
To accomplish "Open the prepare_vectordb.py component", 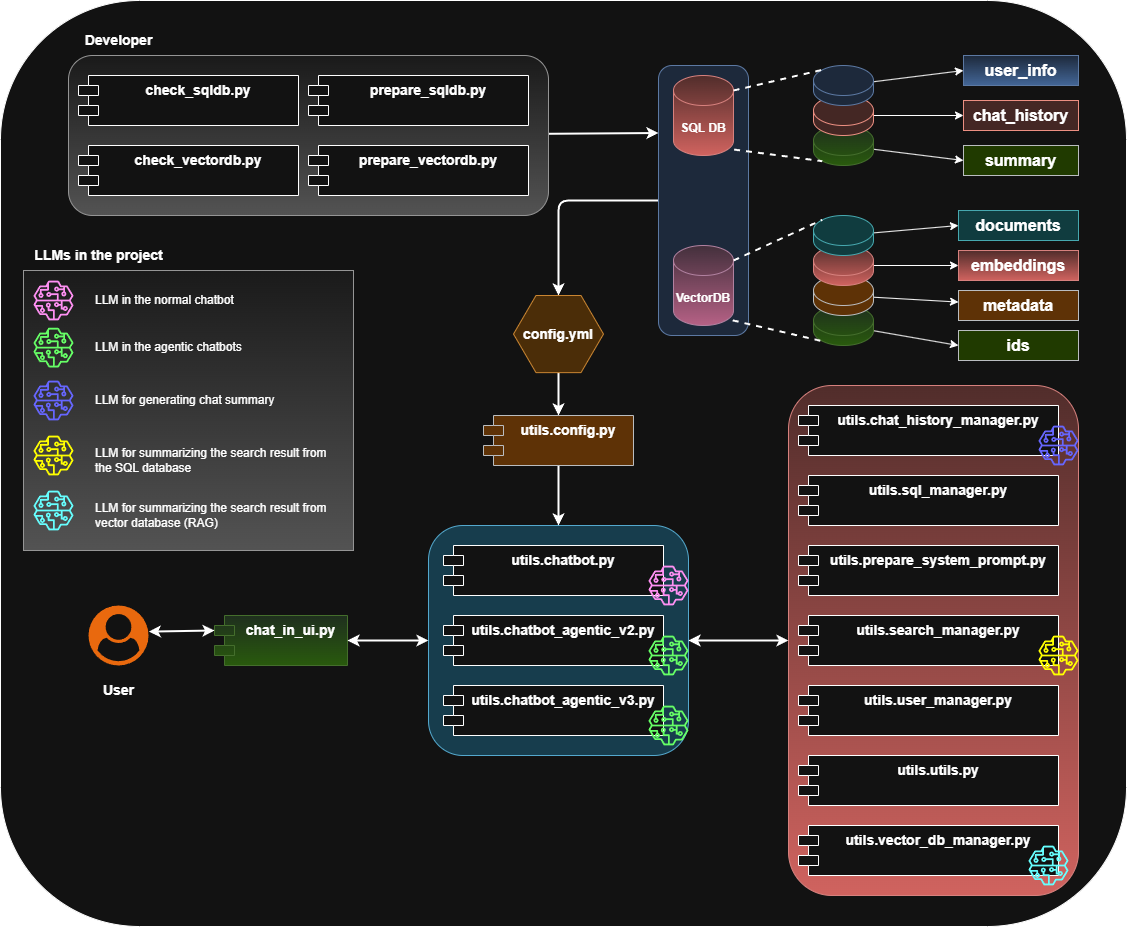I will coord(428,170).
